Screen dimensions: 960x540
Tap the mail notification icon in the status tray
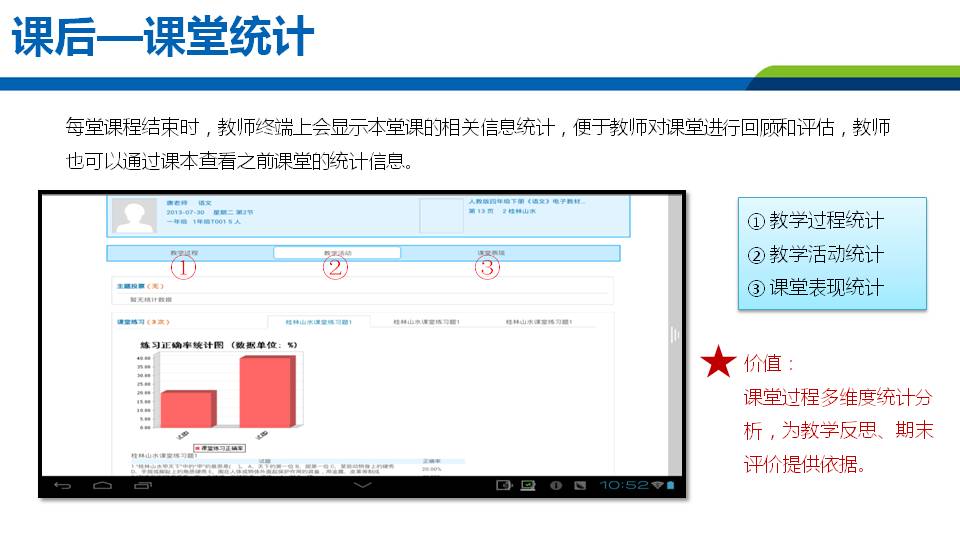click(x=580, y=486)
